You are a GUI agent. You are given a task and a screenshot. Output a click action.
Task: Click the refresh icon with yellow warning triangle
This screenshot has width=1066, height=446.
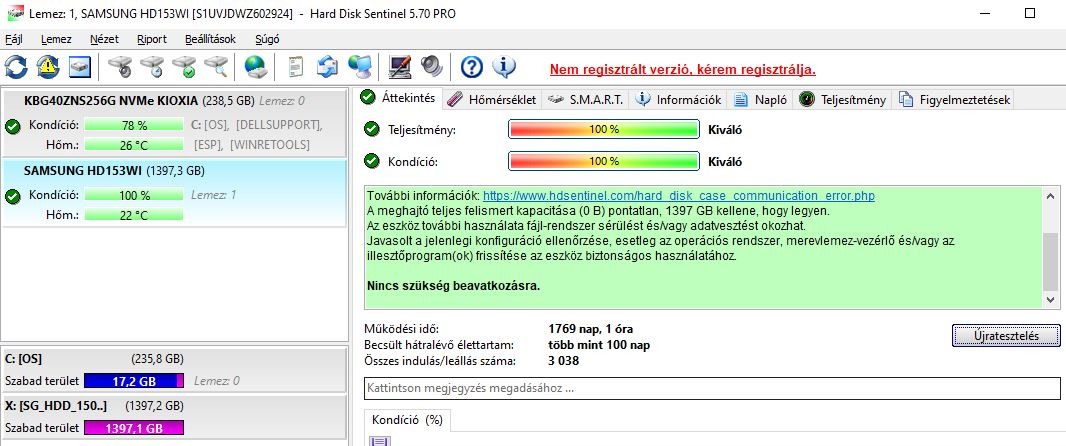point(48,67)
